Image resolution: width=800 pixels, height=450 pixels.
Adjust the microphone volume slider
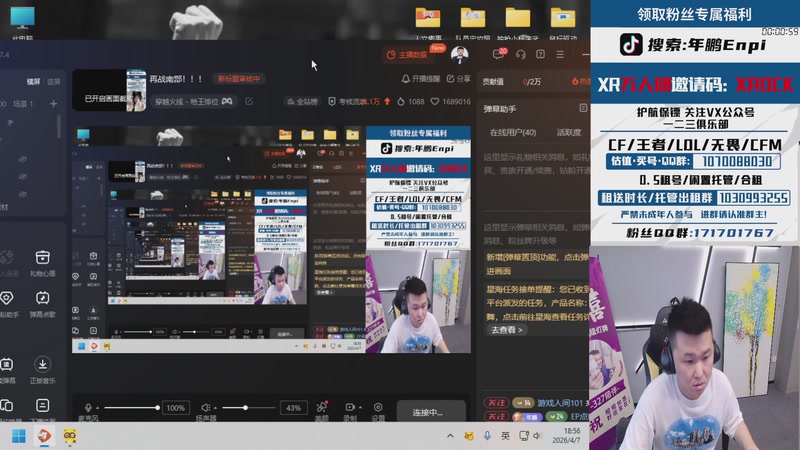[x=133, y=408]
